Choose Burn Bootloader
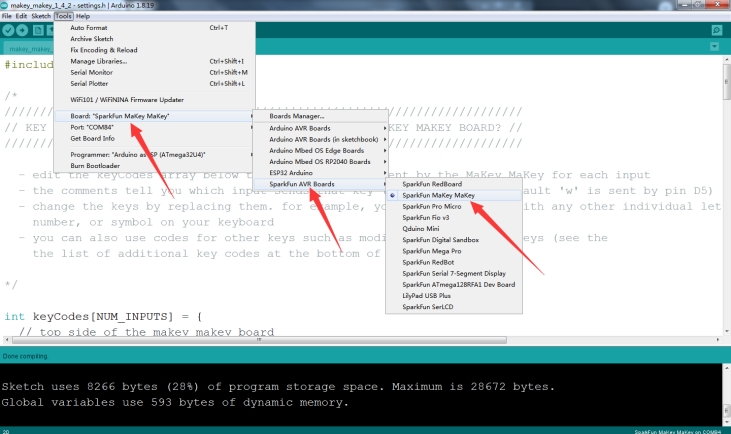This screenshot has width=731, height=434. 155,165
